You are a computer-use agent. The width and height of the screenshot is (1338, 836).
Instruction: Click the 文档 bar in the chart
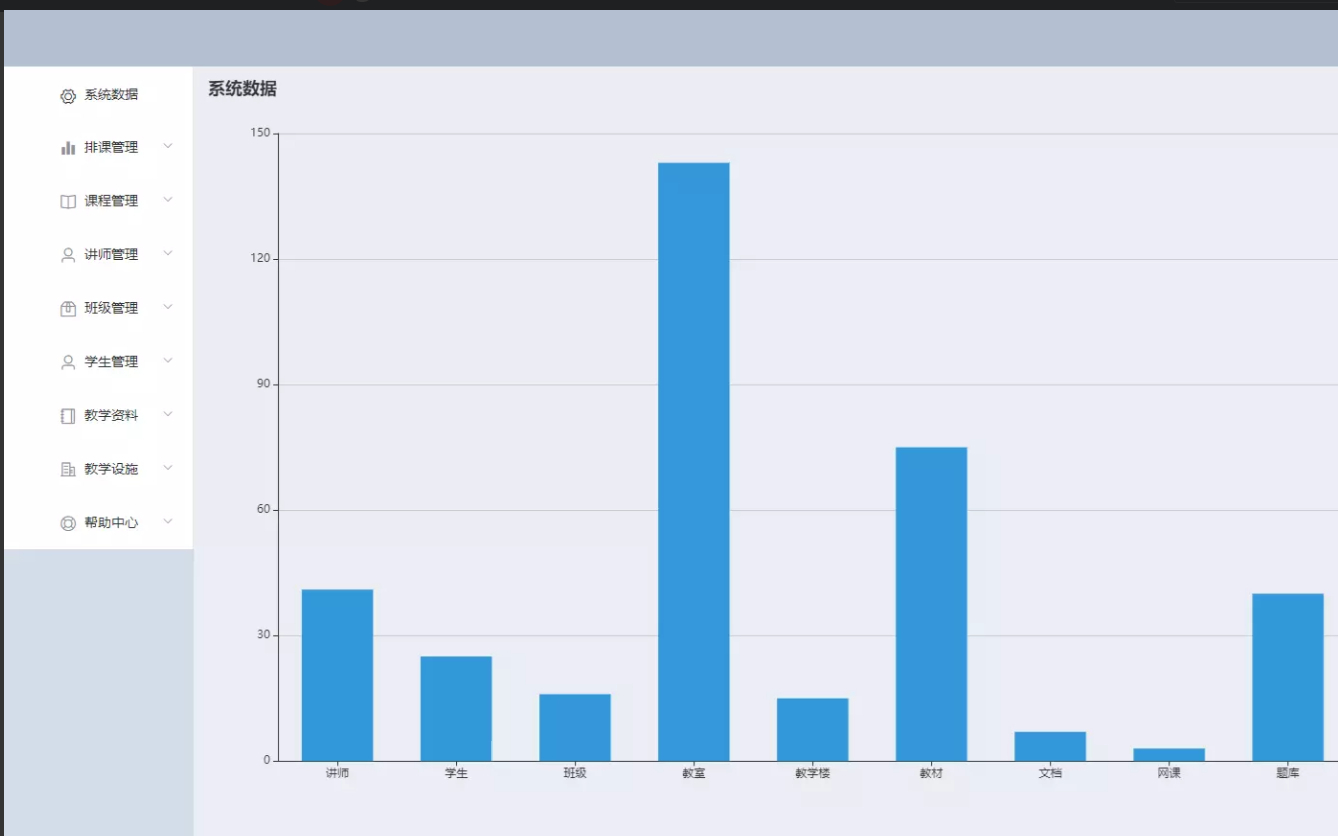[1050, 746]
